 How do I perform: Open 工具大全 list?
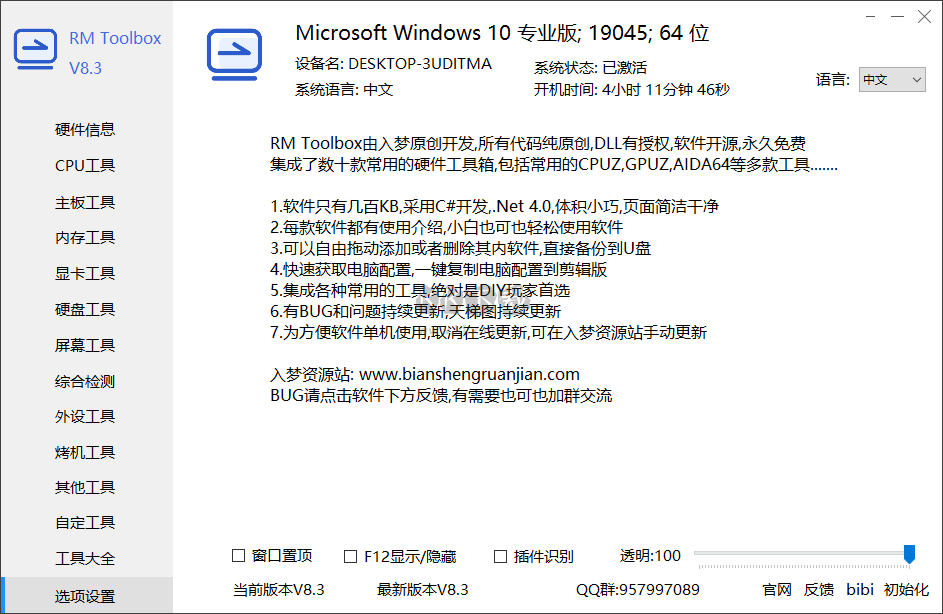pyautogui.click(x=85, y=559)
